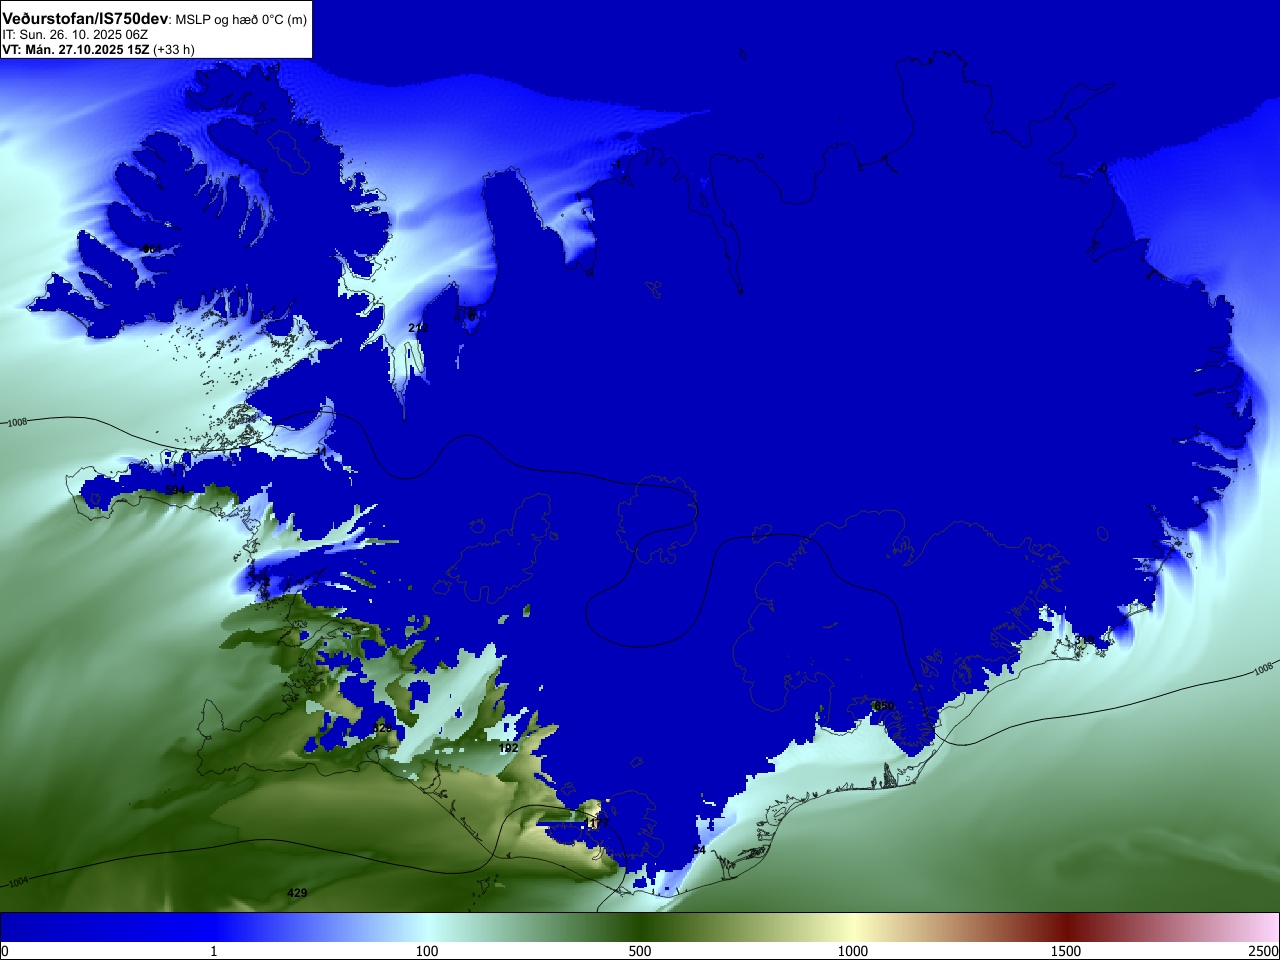1280x960 pixels.
Task: Click the '54' height value near the south coast
Action: tap(699, 850)
